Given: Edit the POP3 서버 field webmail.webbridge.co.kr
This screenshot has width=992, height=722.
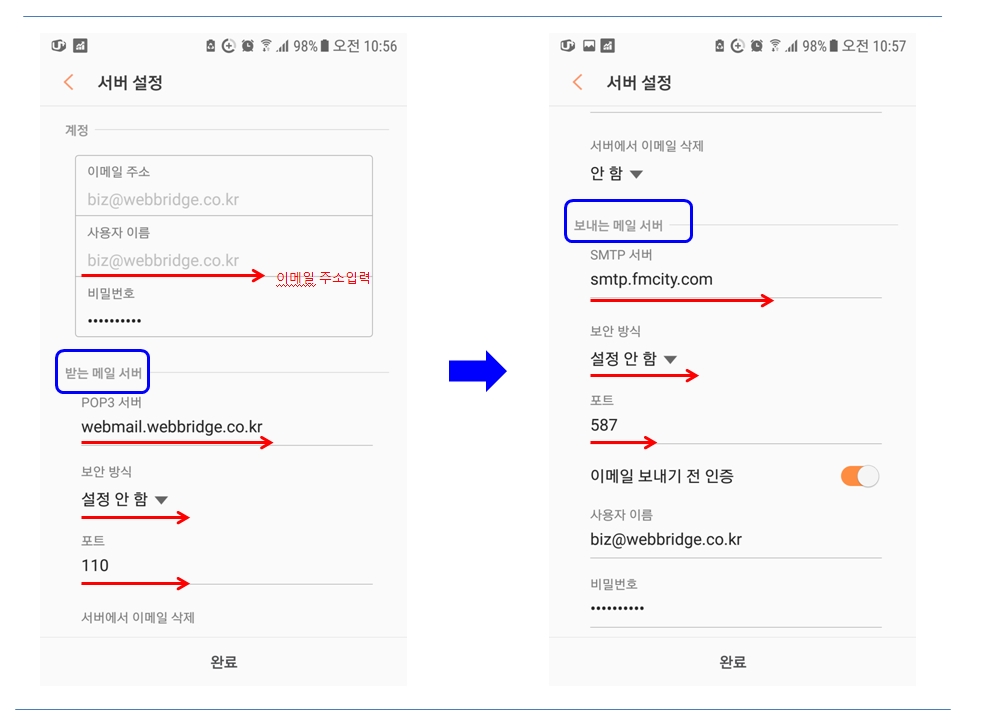Looking at the screenshot, I should (226, 427).
